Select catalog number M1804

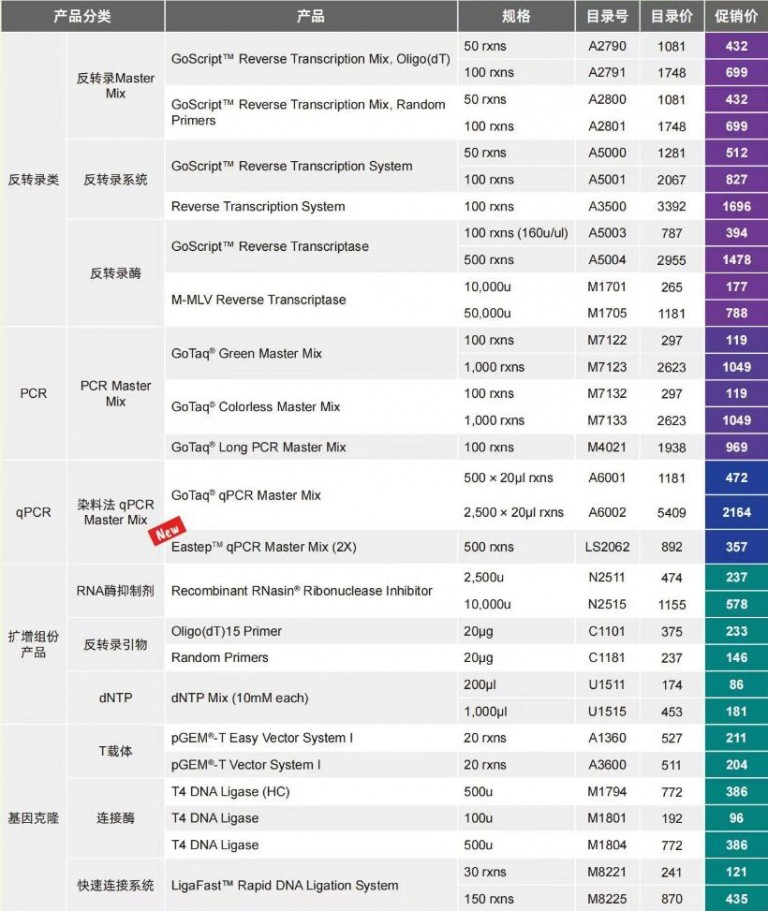607,845
